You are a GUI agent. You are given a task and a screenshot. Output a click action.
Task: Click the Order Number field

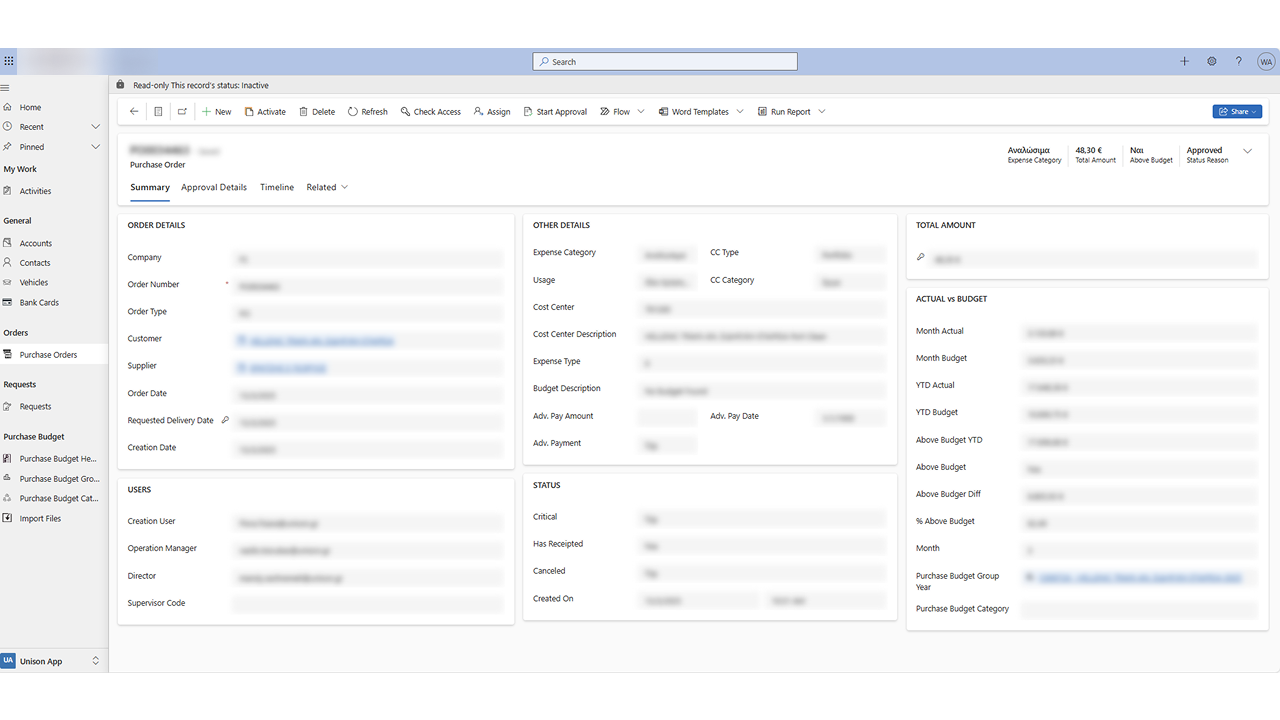coord(368,285)
